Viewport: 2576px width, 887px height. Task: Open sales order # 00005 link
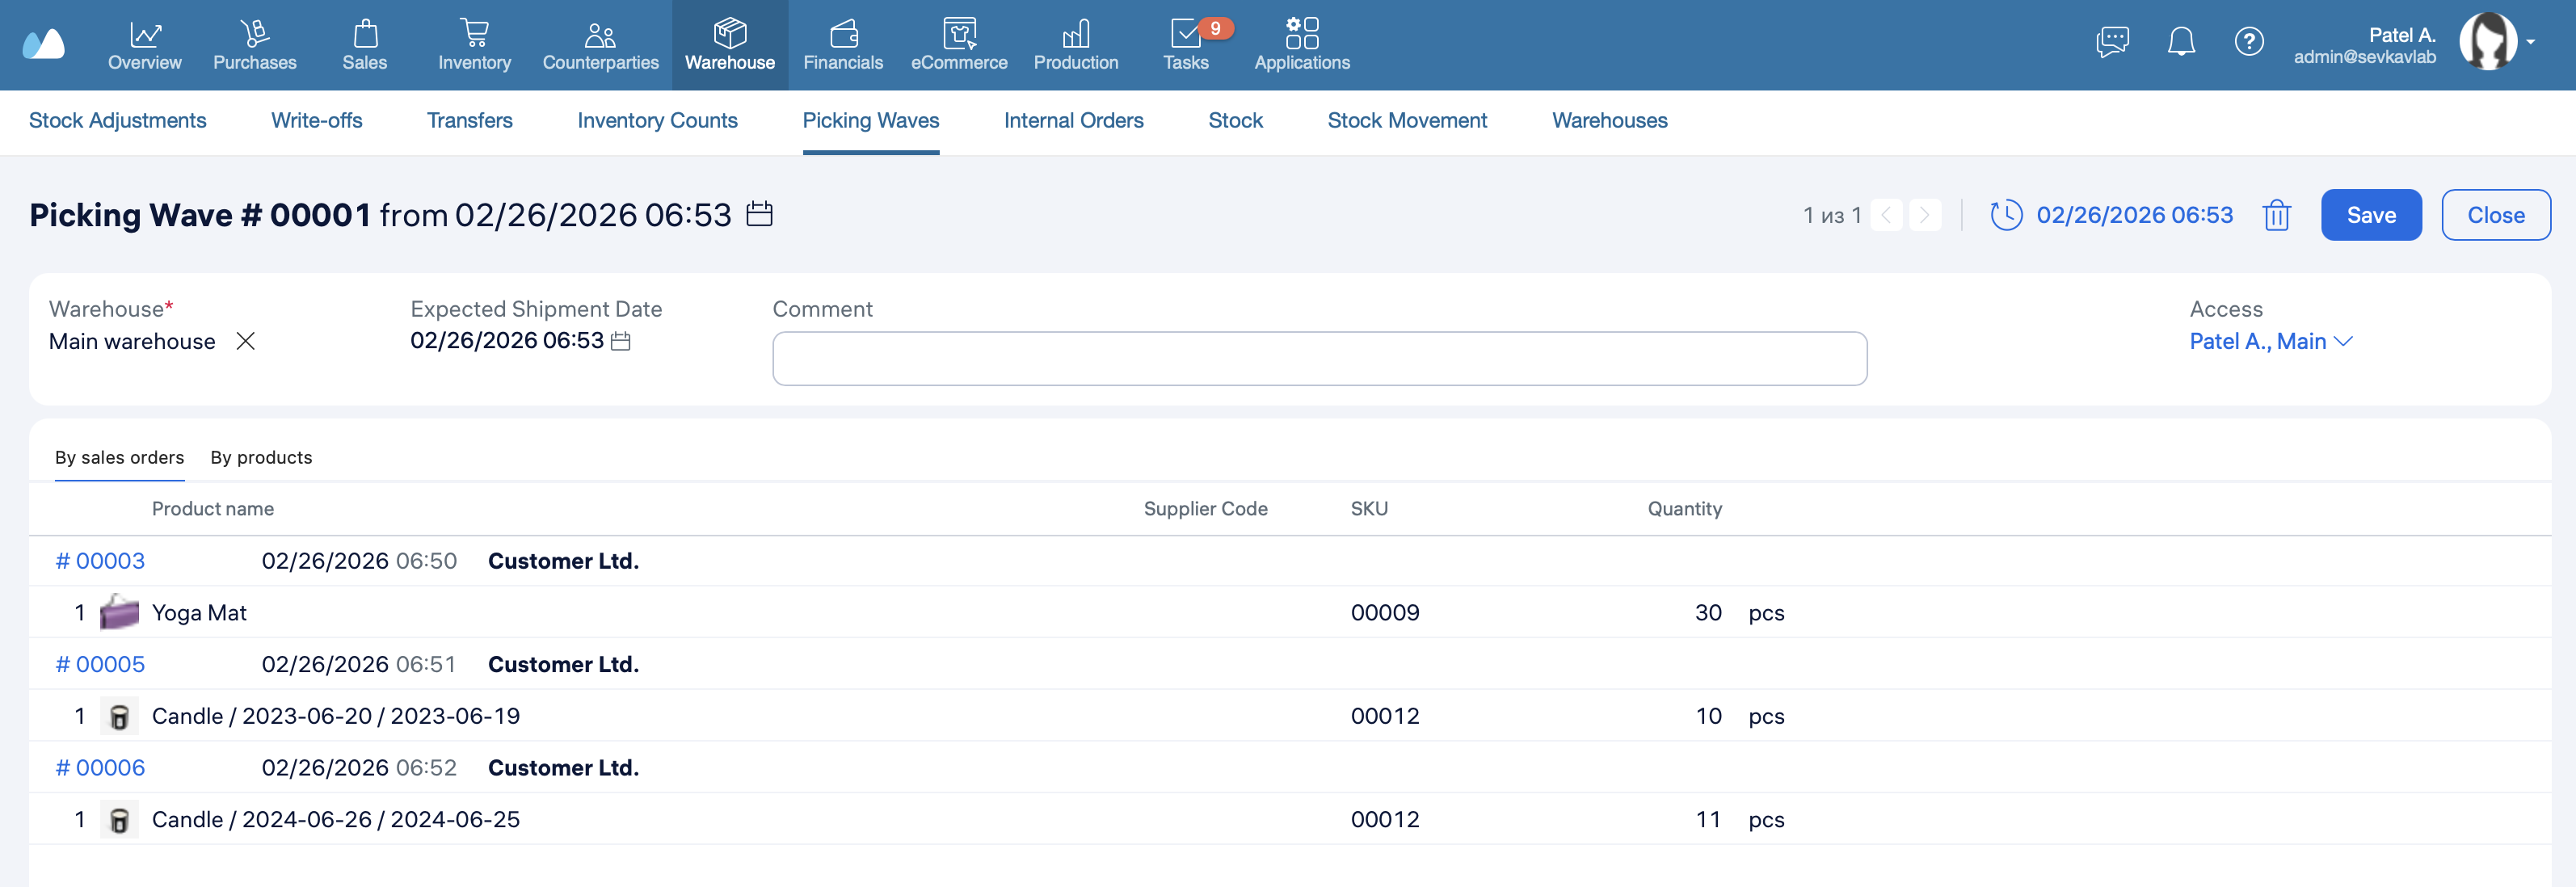click(x=100, y=664)
